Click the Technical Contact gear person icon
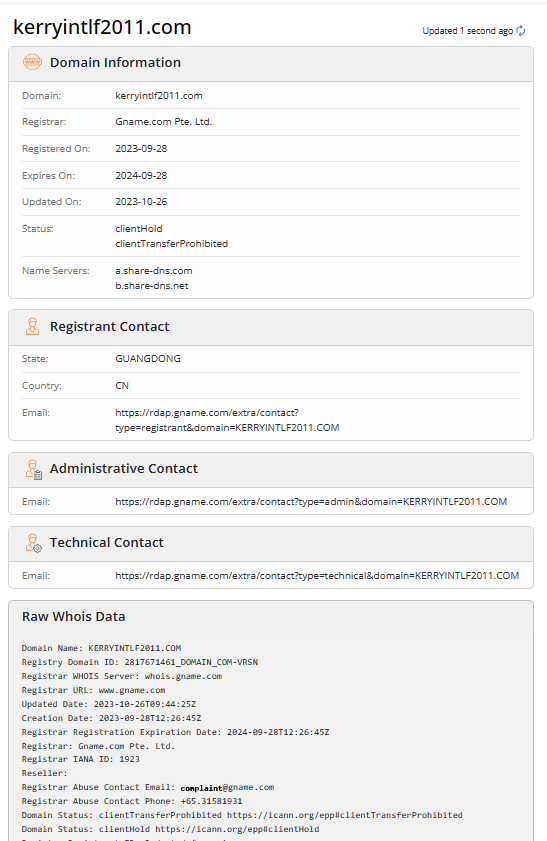Viewport: 547px width, 841px height. (x=33, y=543)
